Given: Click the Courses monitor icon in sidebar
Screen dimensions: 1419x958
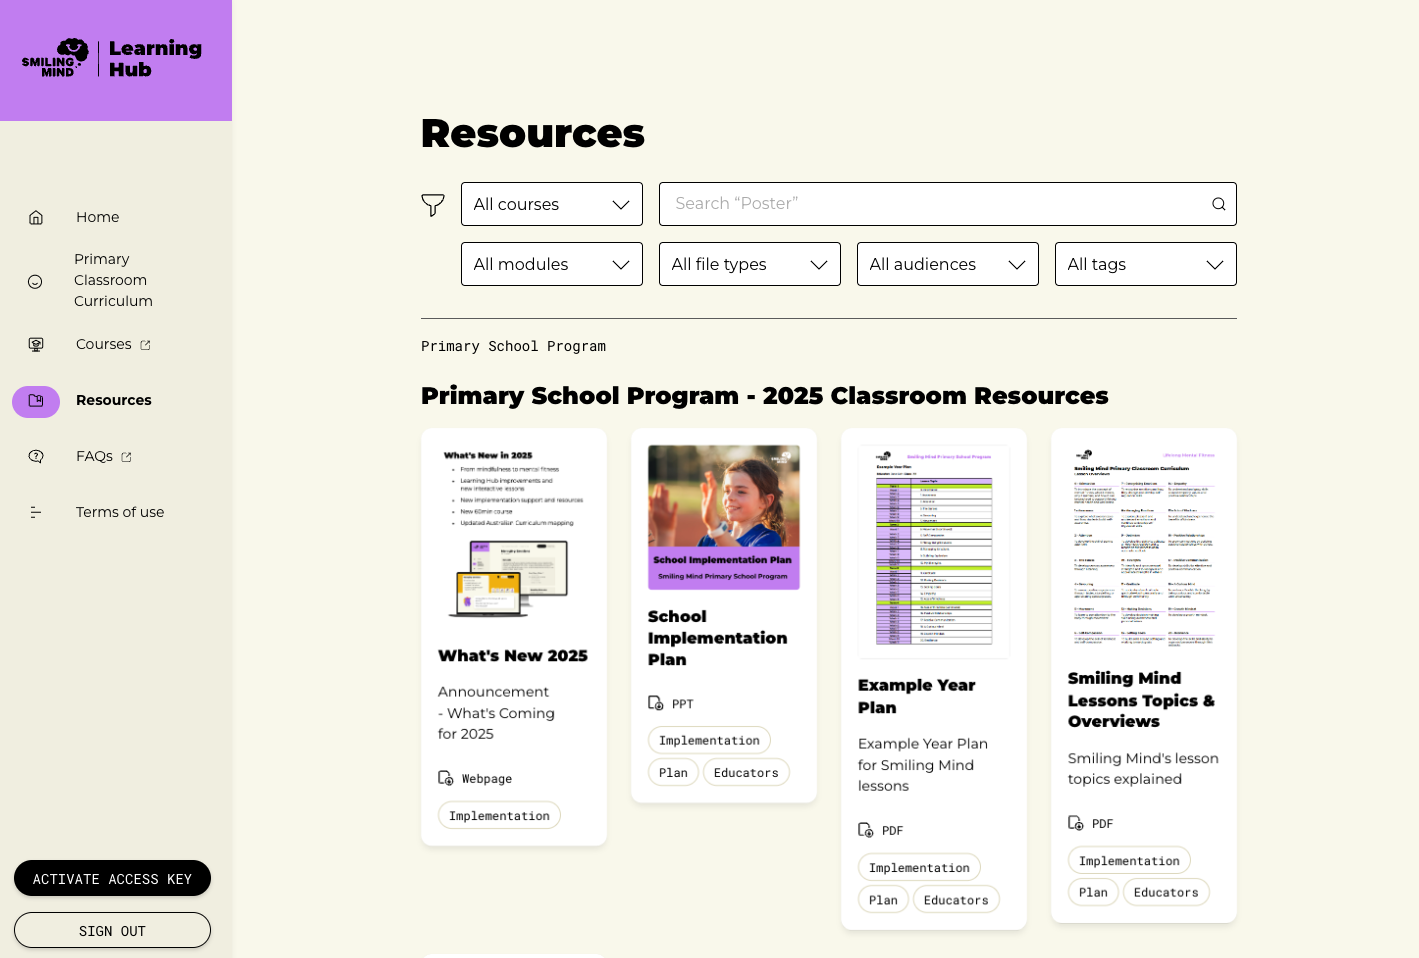Looking at the screenshot, I should (x=36, y=344).
